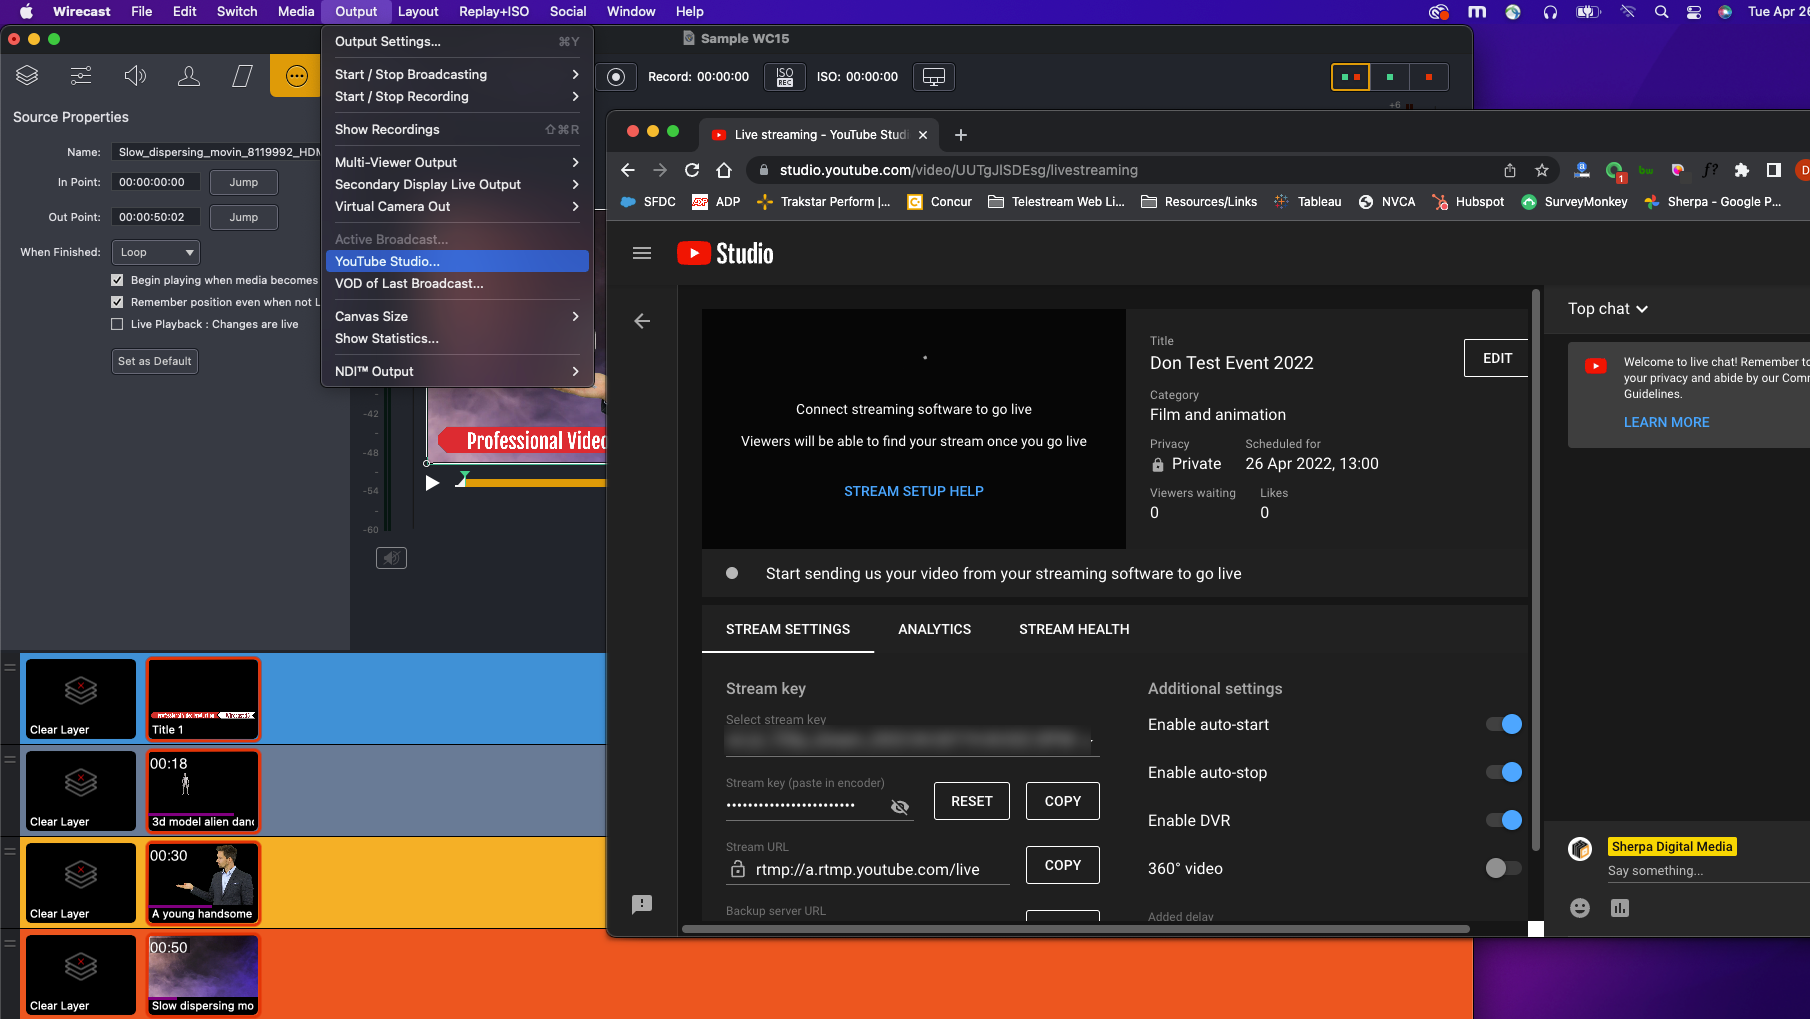The height and width of the screenshot is (1019, 1810).
Task: Click the record button next to Record timer
Action: pos(617,77)
